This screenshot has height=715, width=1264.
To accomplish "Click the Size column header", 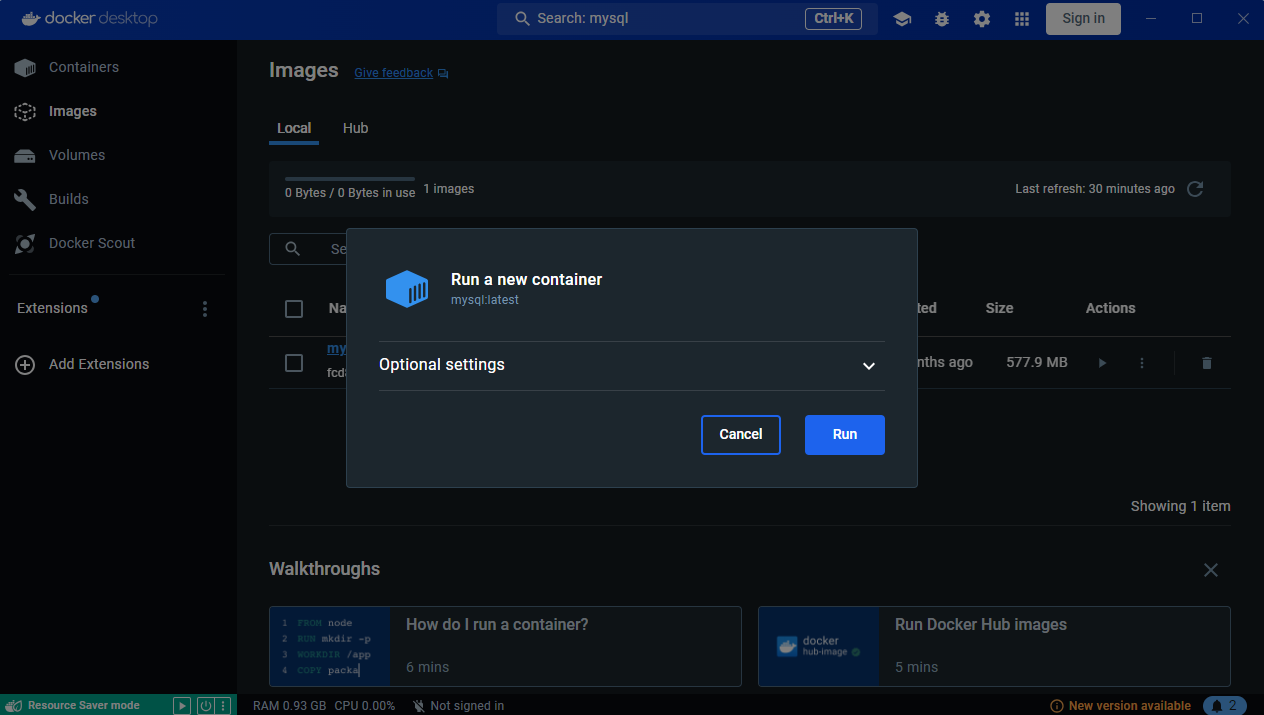I will [999, 308].
